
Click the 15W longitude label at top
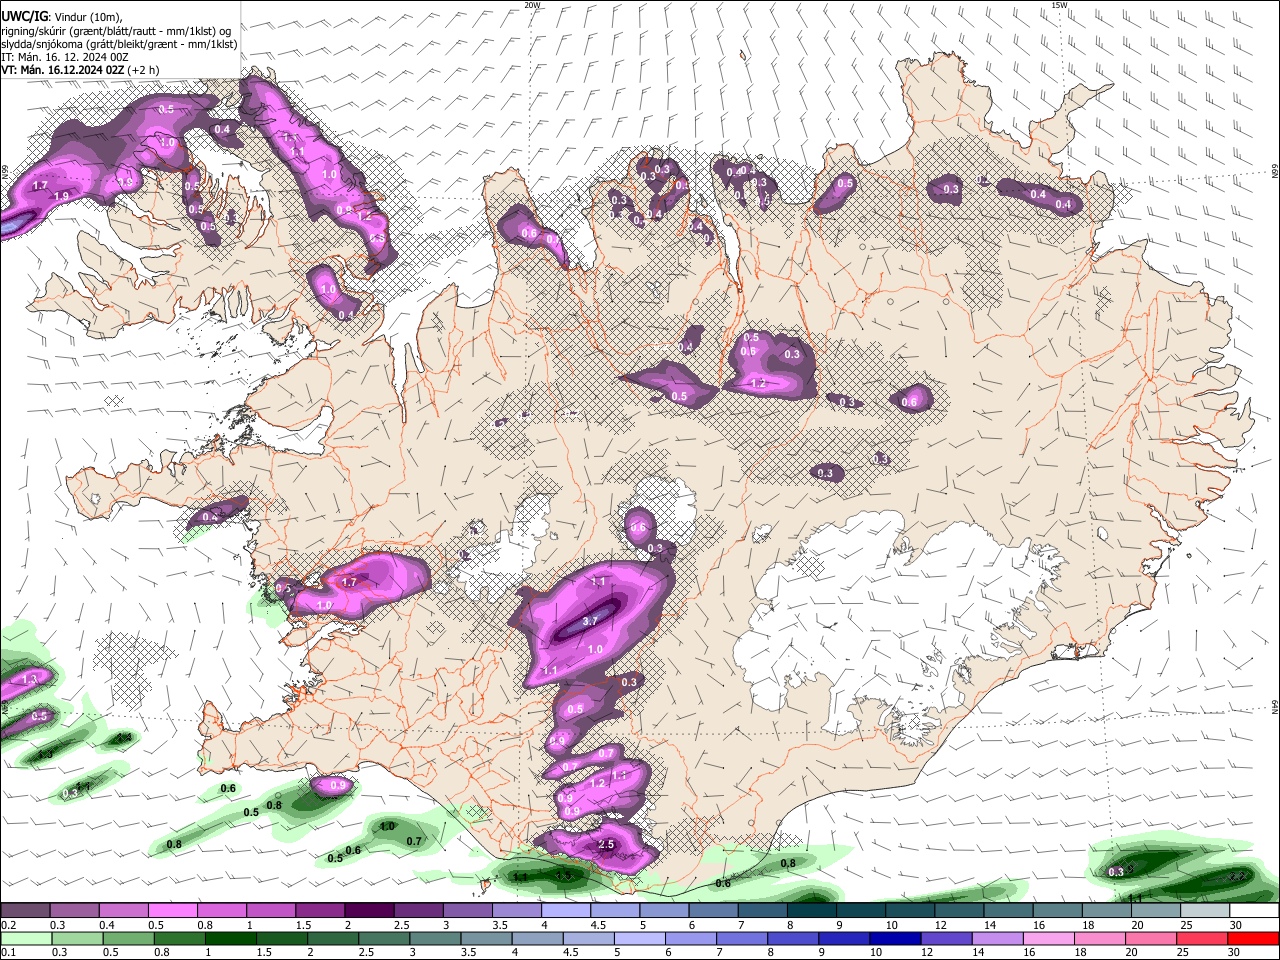pyautogui.click(x=1059, y=5)
